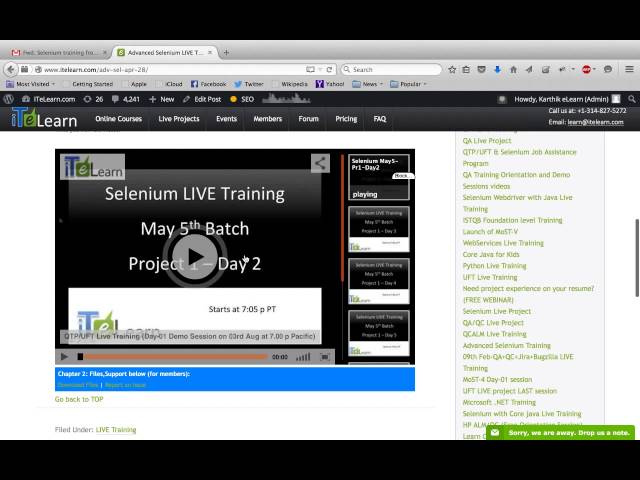640x480 pixels.
Task: Open the Most Visited bookmarks dropdown
Action: pos(31,84)
